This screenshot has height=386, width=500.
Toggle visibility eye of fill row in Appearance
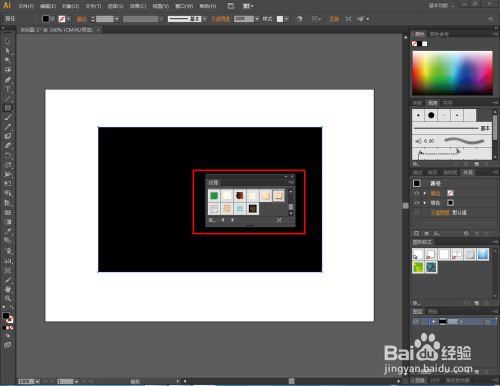(x=417, y=203)
